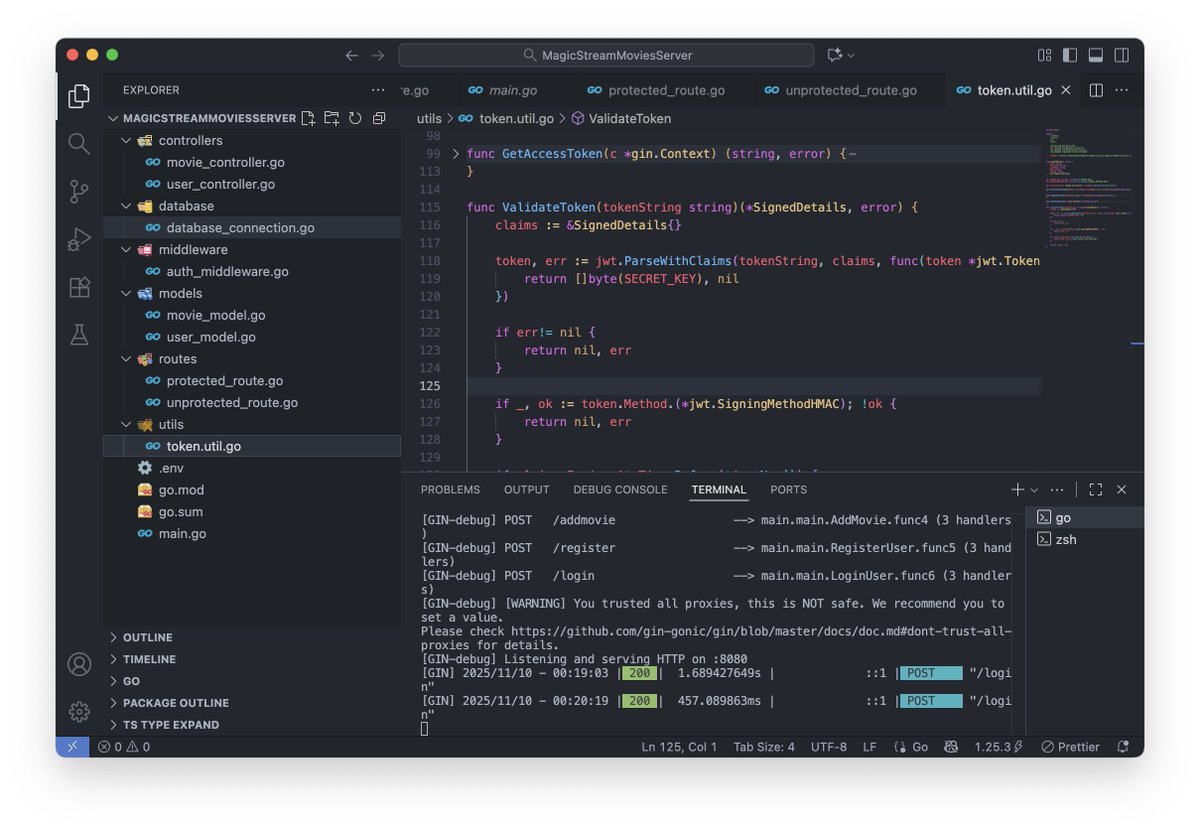Image resolution: width=1200 pixels, height=831 pixels.
Task: Toggle the primary side bar visibility
Action: pos(1070,55)
